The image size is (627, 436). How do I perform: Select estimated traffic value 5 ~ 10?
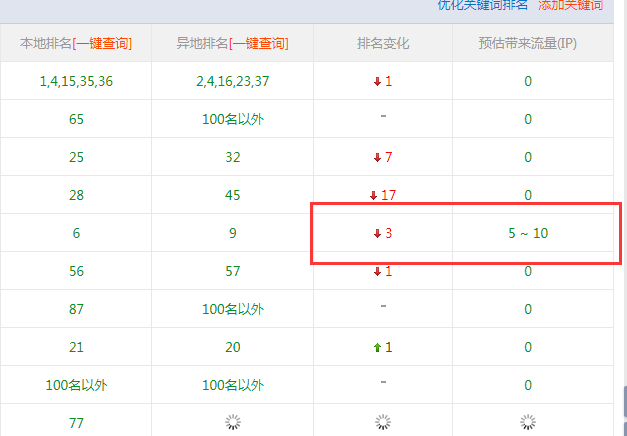click(x=528, y=233)
